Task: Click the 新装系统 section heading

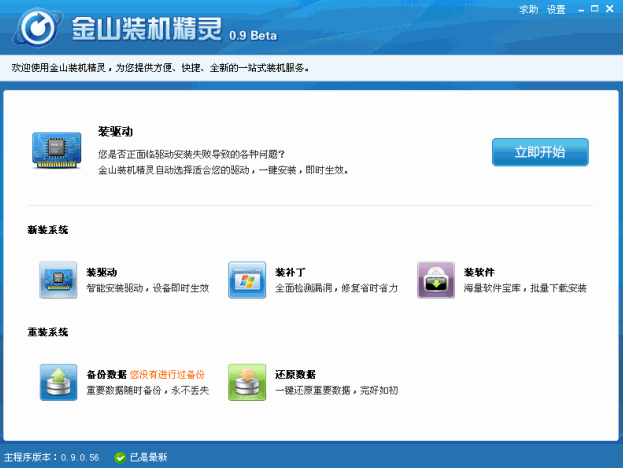Action: coord(48,230)
